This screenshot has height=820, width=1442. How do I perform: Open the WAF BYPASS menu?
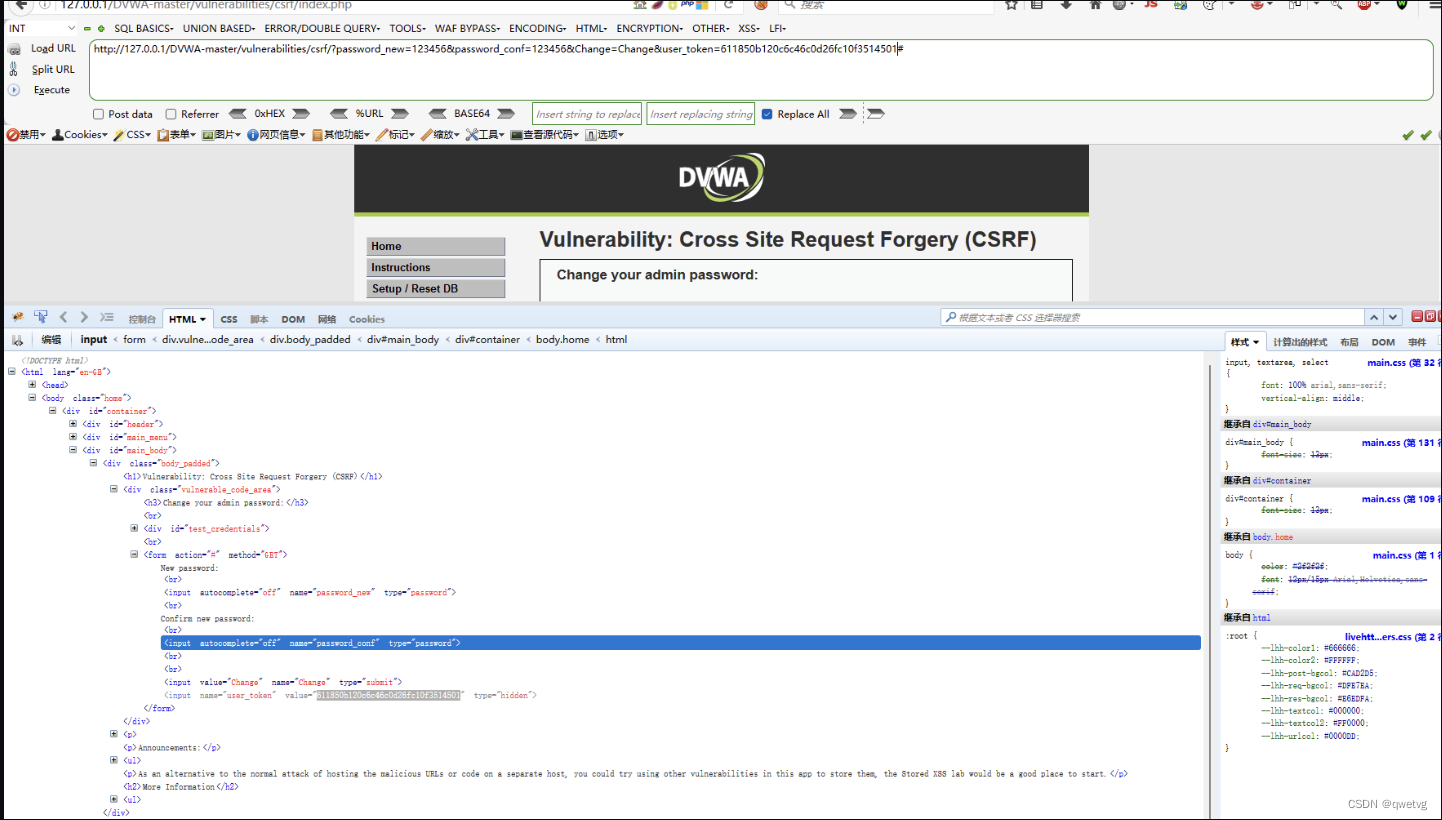click(x=467, y=29)
